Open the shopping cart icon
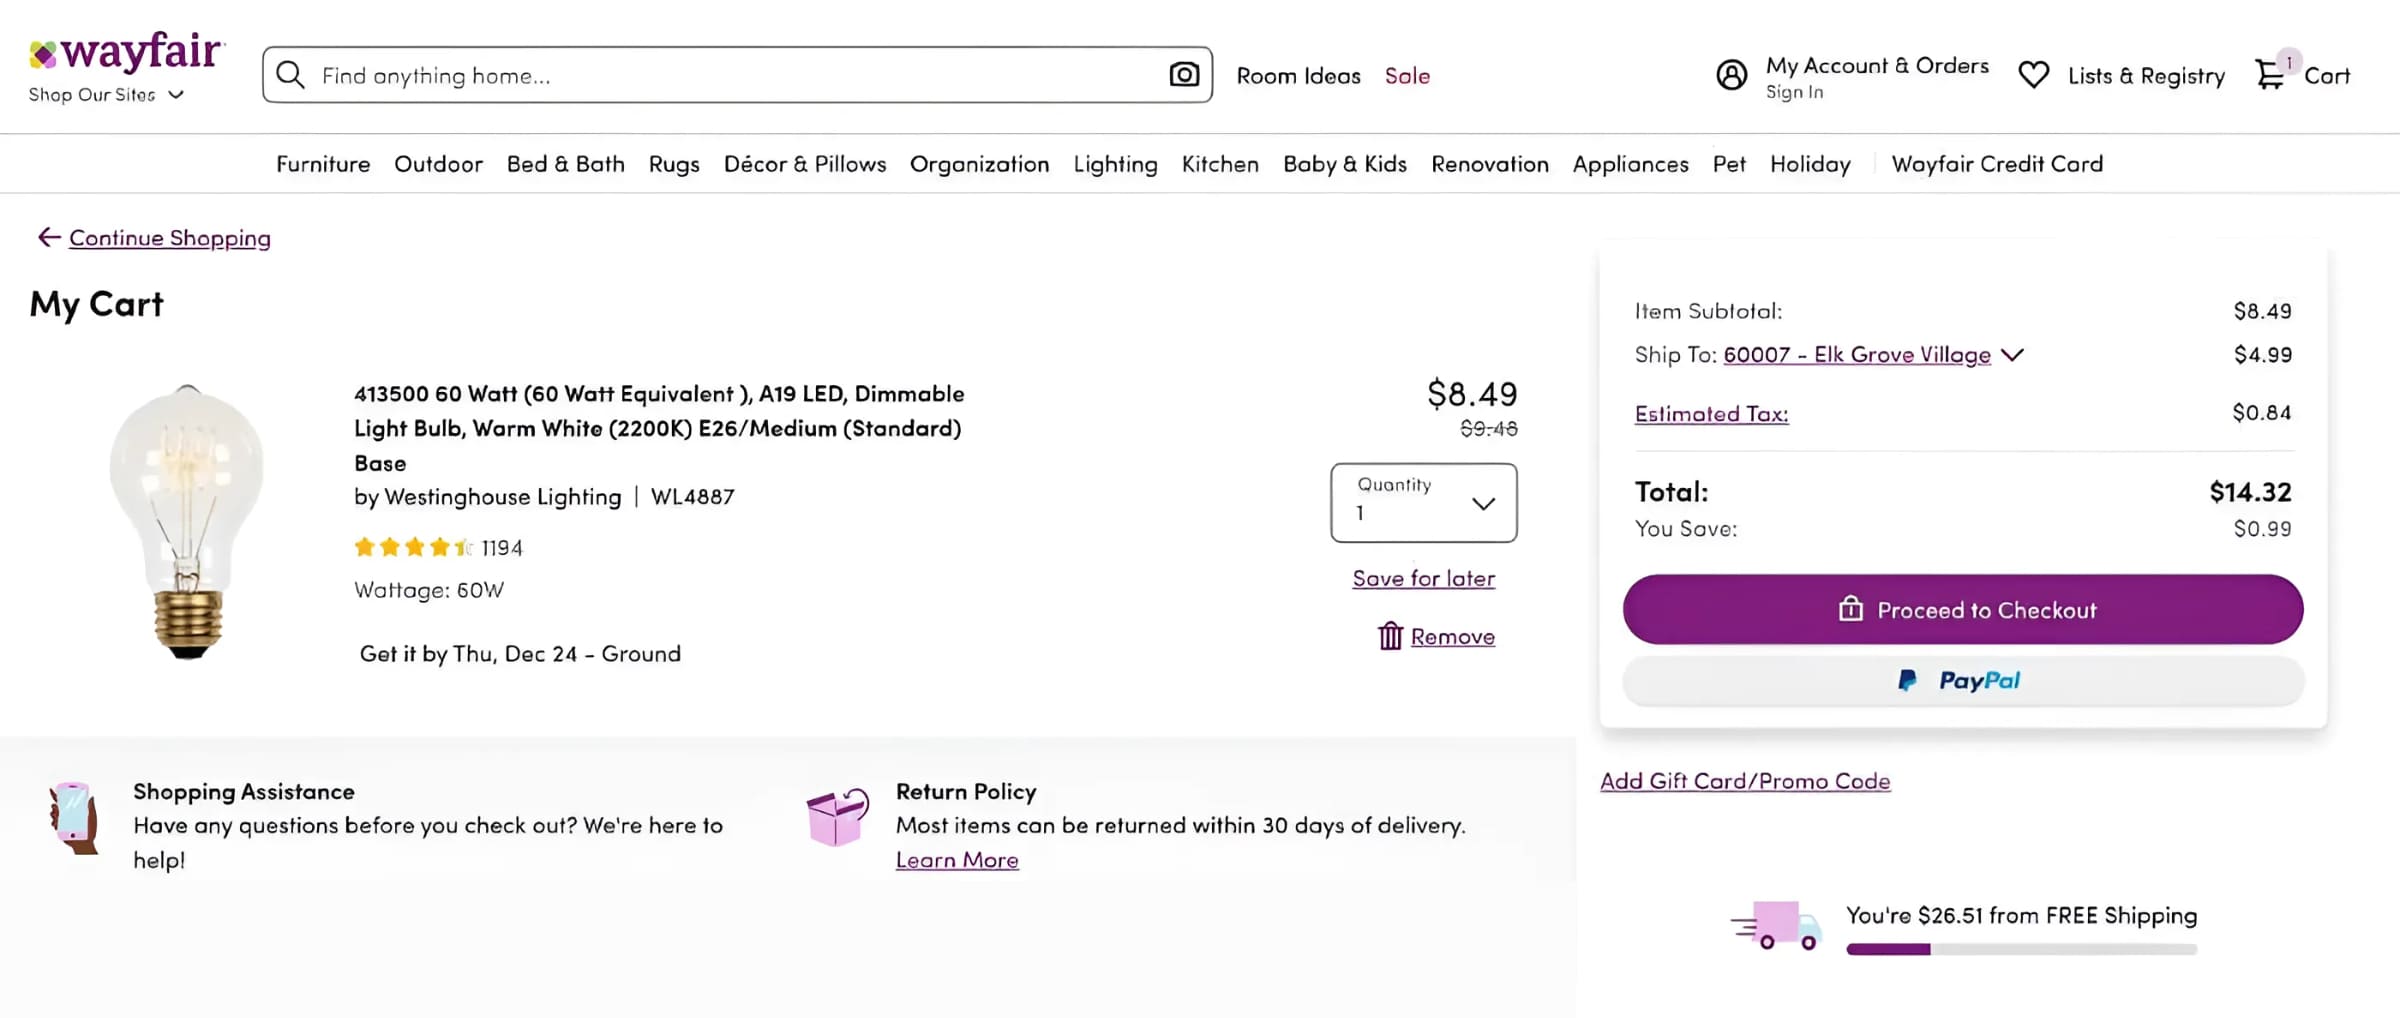Viewport: 2400px width, 1018px height. pos(2271,74)
